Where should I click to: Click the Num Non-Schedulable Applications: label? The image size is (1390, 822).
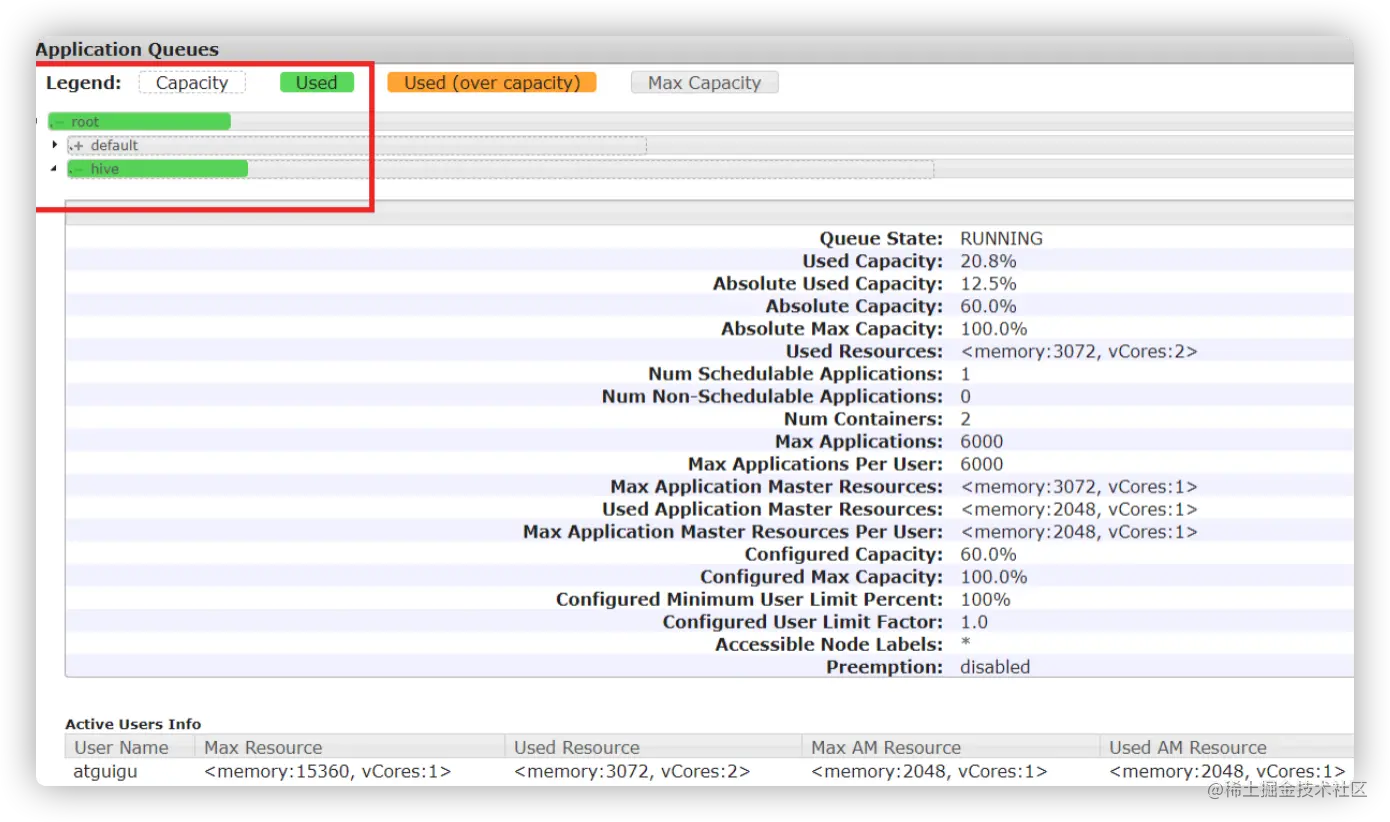pyautogui.click(x=772, y=397)
